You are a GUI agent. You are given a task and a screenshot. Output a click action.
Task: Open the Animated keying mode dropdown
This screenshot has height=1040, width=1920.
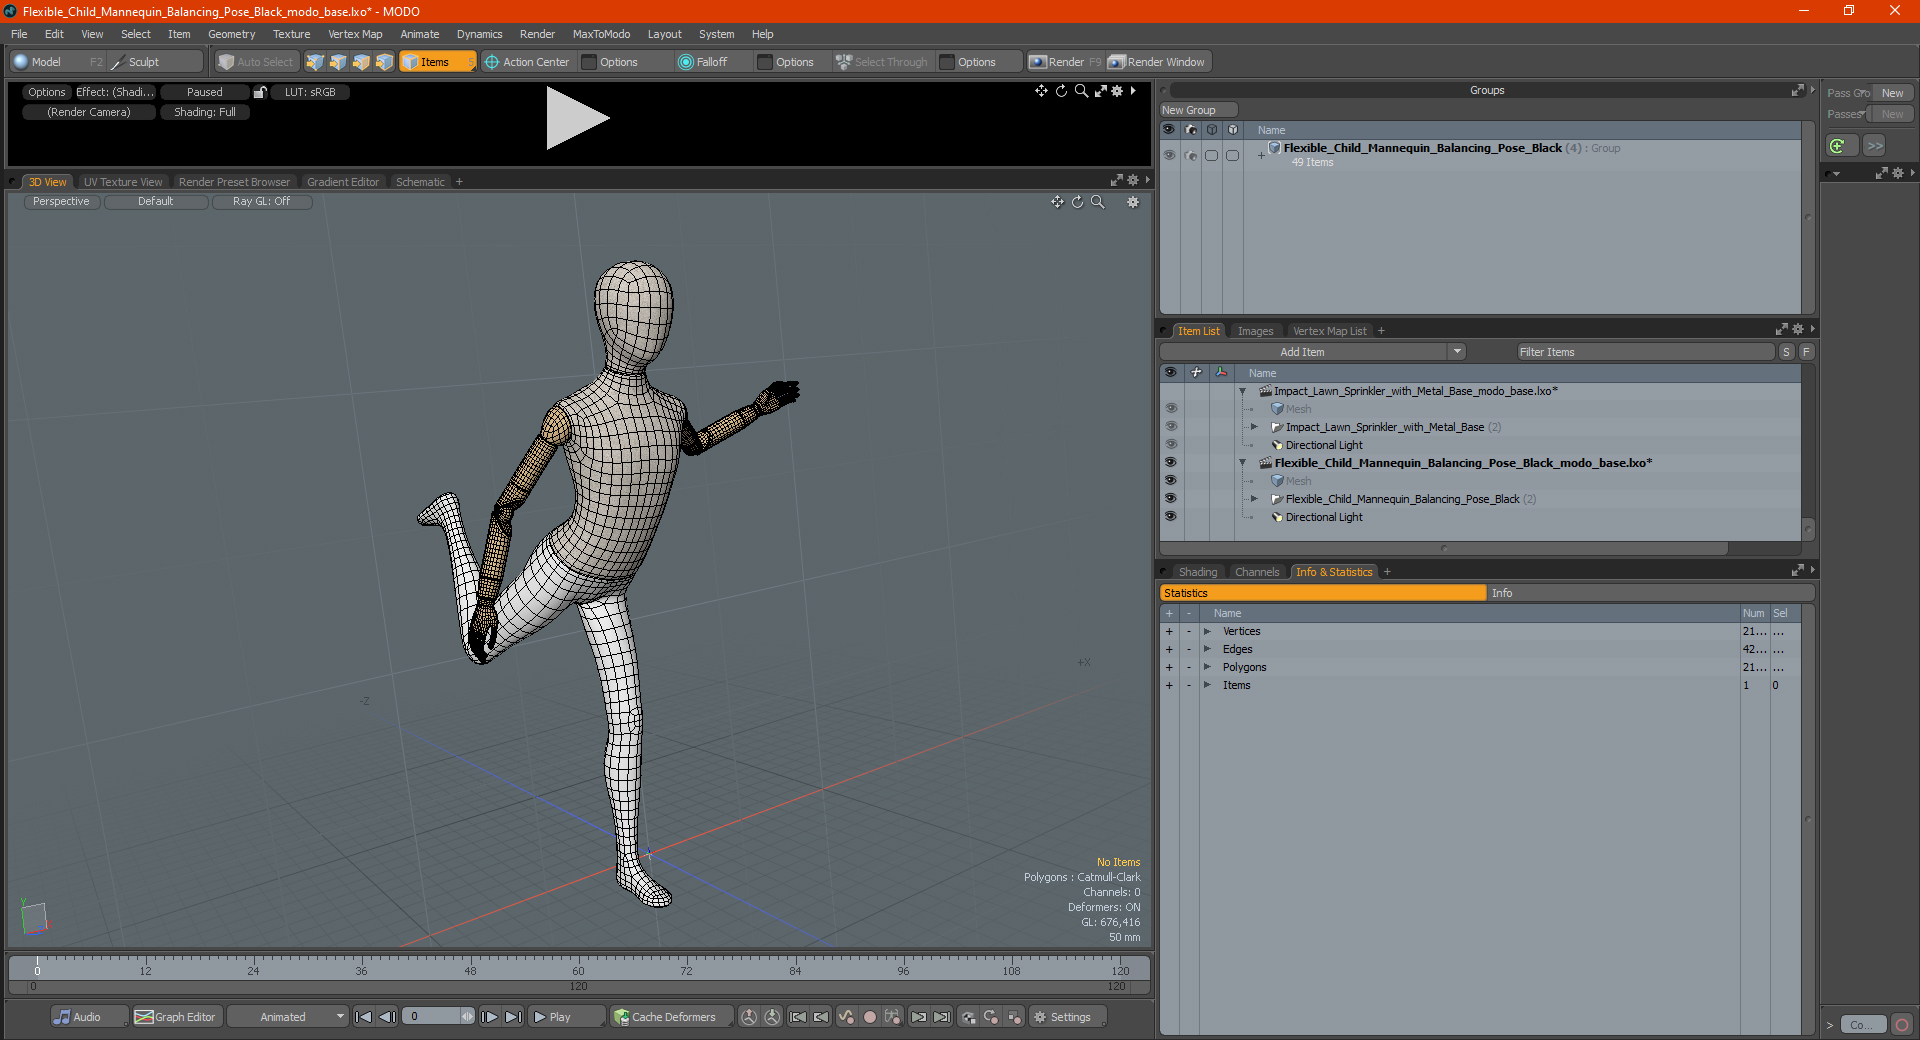288,1017
